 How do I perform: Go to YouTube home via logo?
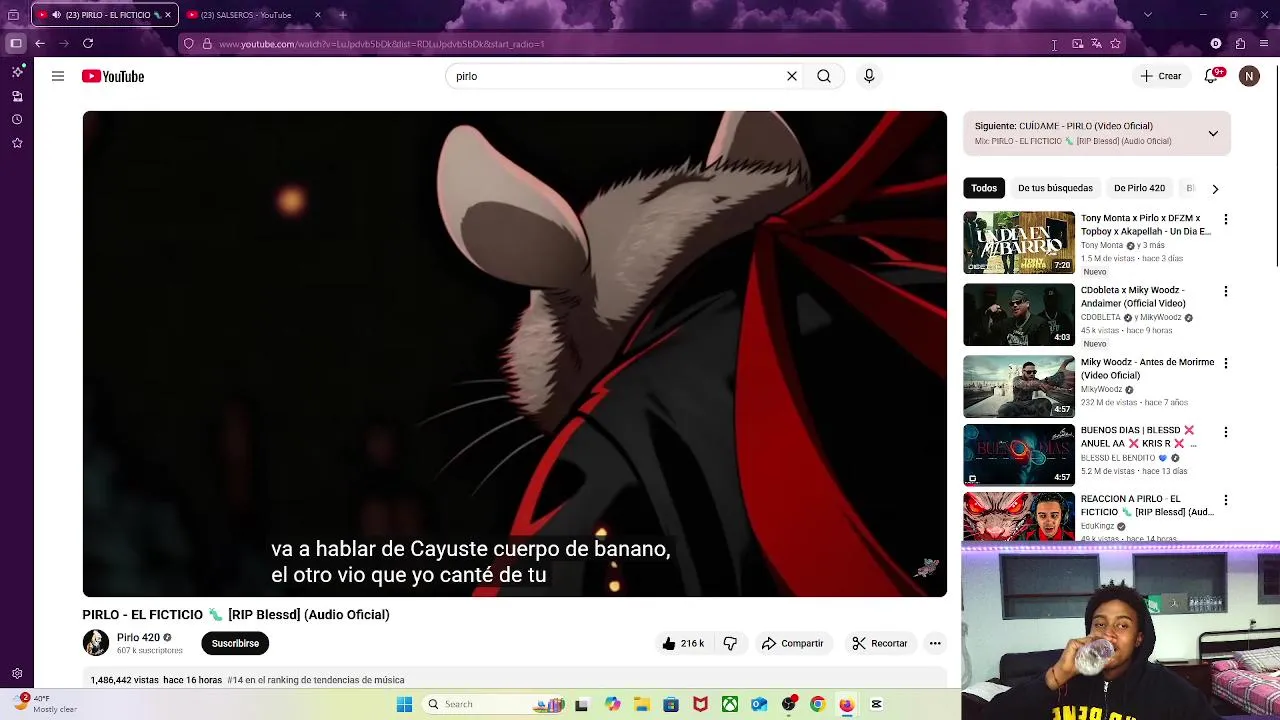pos(113,76)
